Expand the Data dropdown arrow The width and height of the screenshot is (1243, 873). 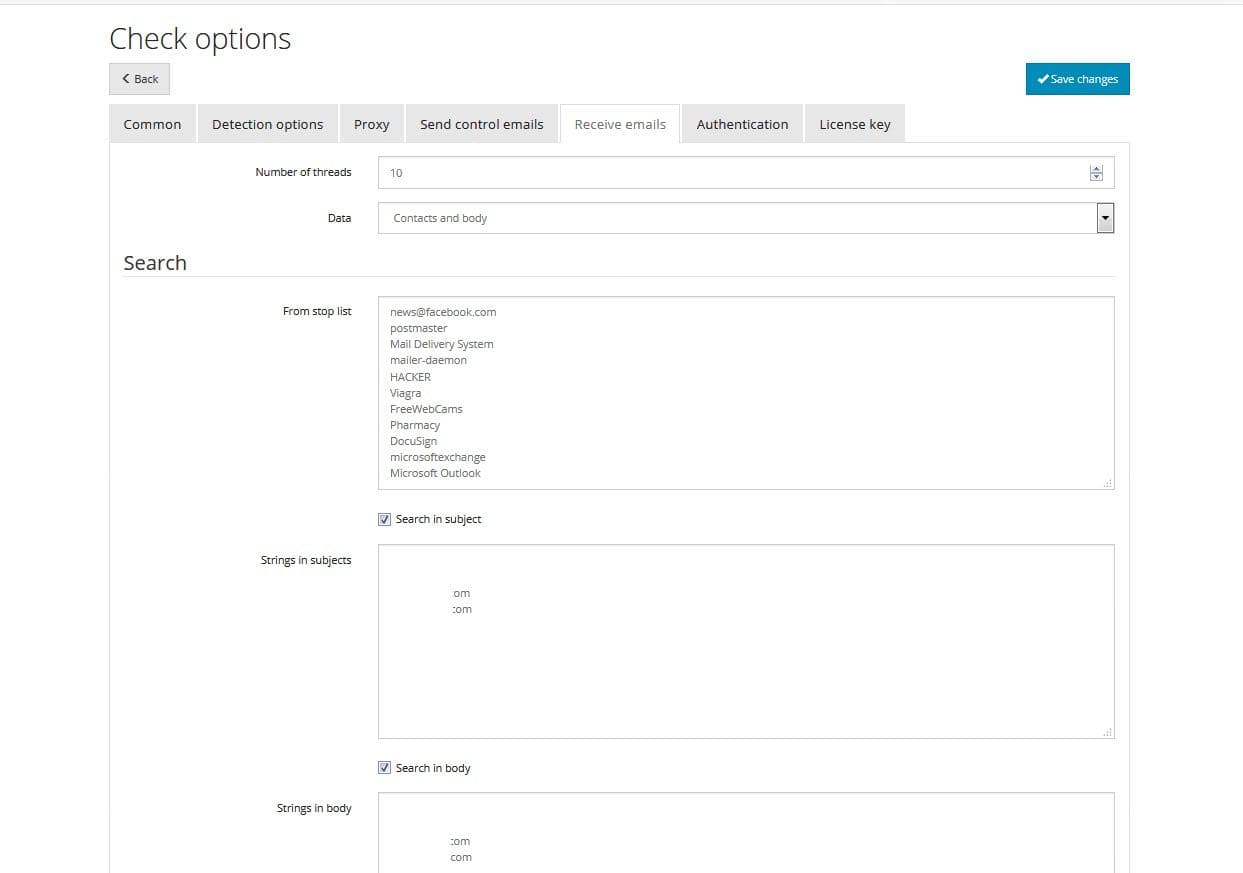click(1105, 218)
